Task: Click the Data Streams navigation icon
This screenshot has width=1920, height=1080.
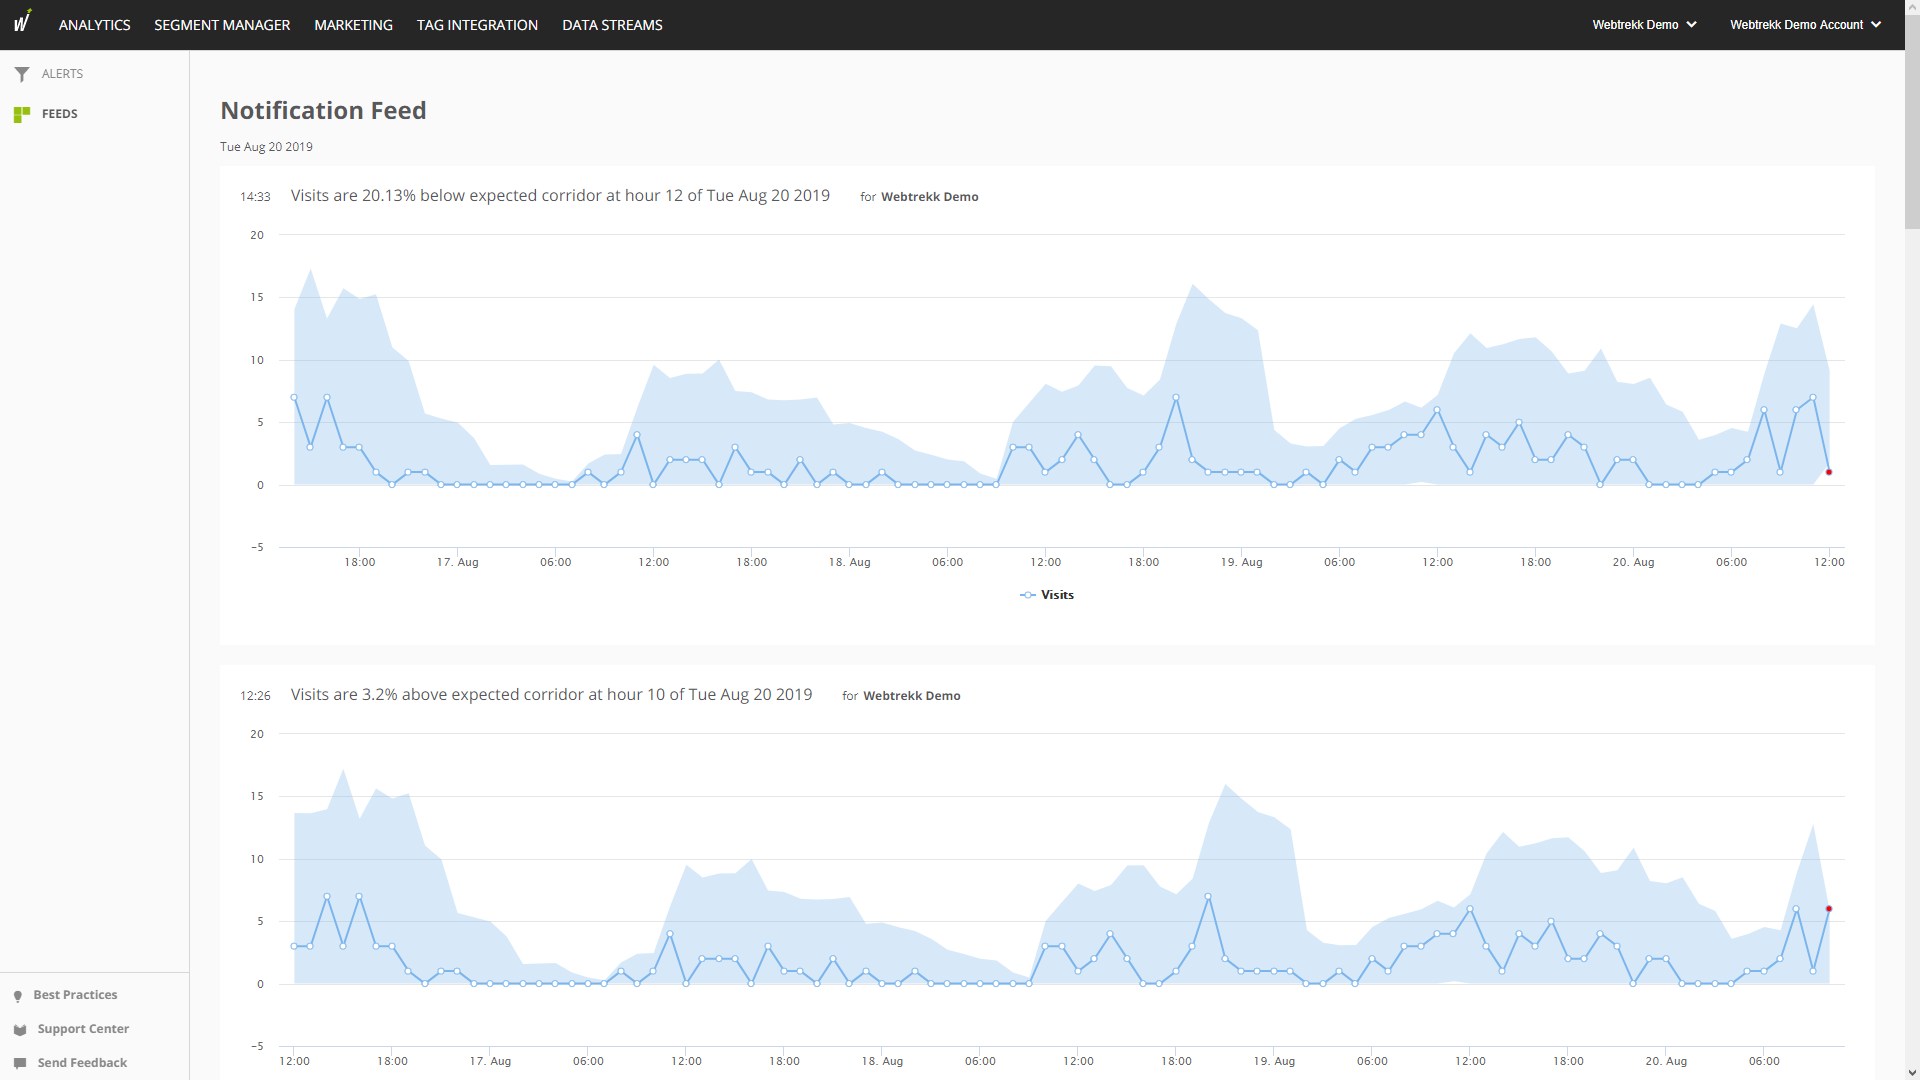Action: pos(612,25)
